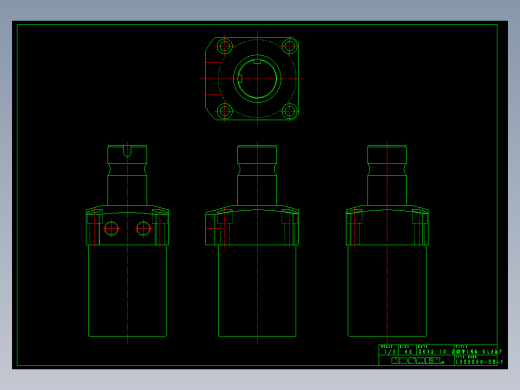Screen dimensions: 520x390
Task: Click the 'SWING CLAMP' title text
Action: (479, 352)
